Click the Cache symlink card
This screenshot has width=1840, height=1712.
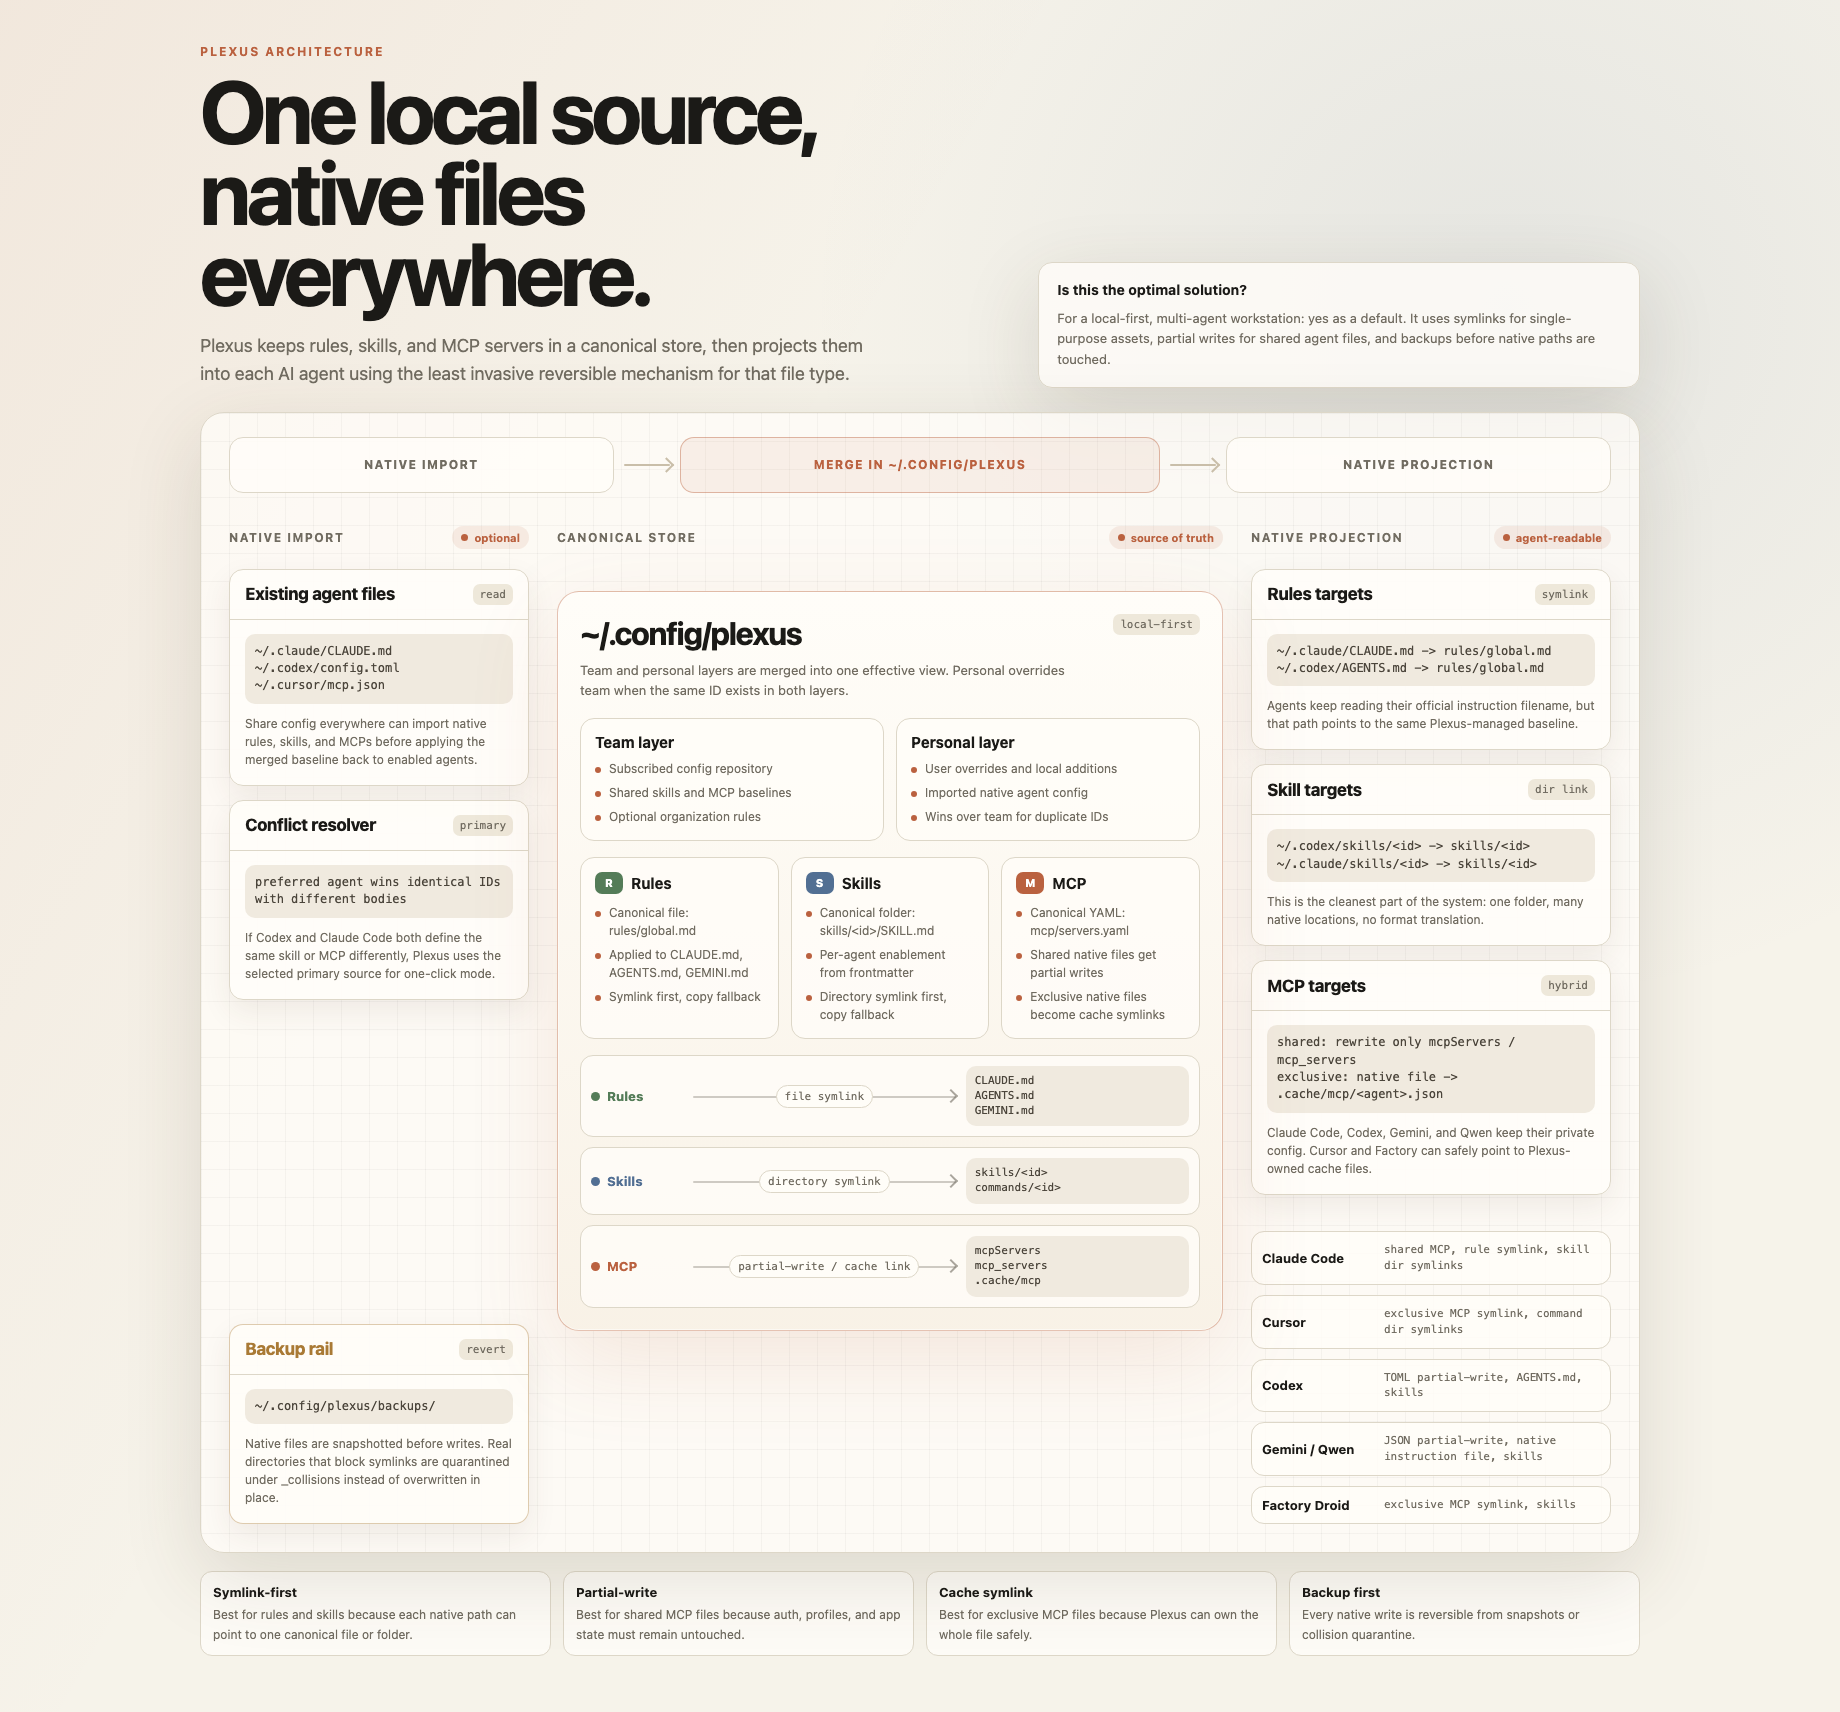(1101, 1613)
